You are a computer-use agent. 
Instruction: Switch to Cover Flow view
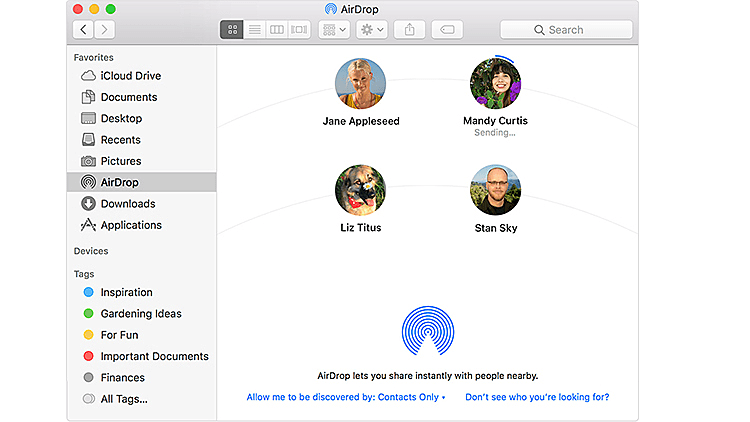coord(299,30)
